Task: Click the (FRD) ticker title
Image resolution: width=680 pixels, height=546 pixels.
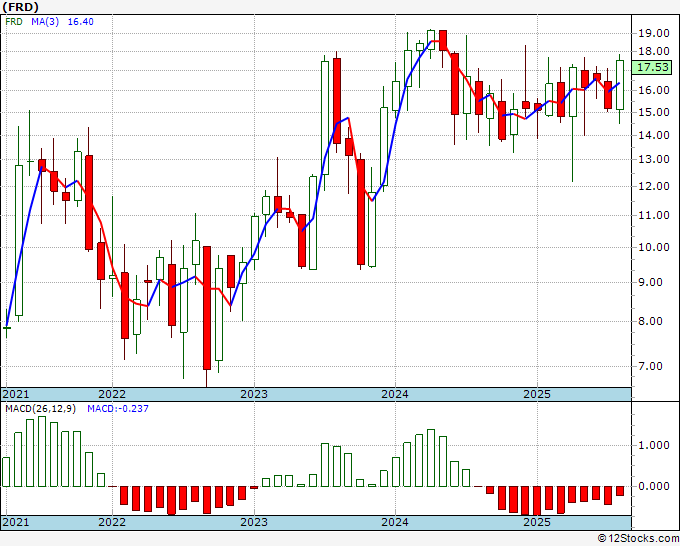Action: click(x=20, y=7)
